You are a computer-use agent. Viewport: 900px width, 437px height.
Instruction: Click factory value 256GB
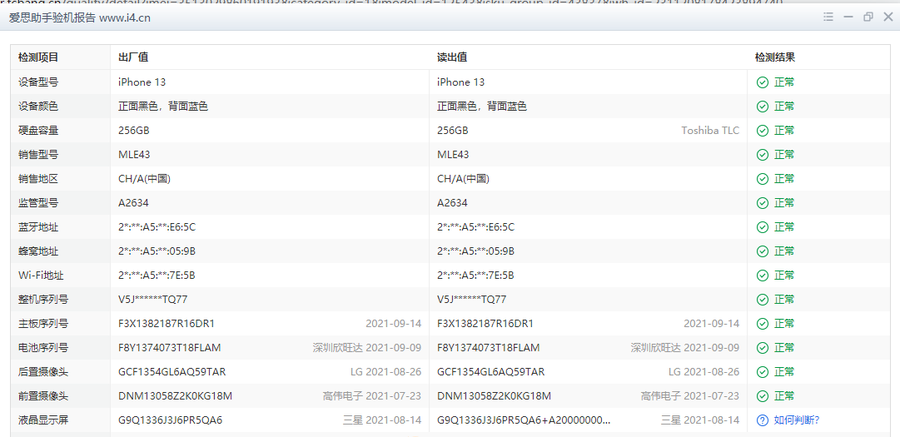pyautogui.click(x=134, y=130)
